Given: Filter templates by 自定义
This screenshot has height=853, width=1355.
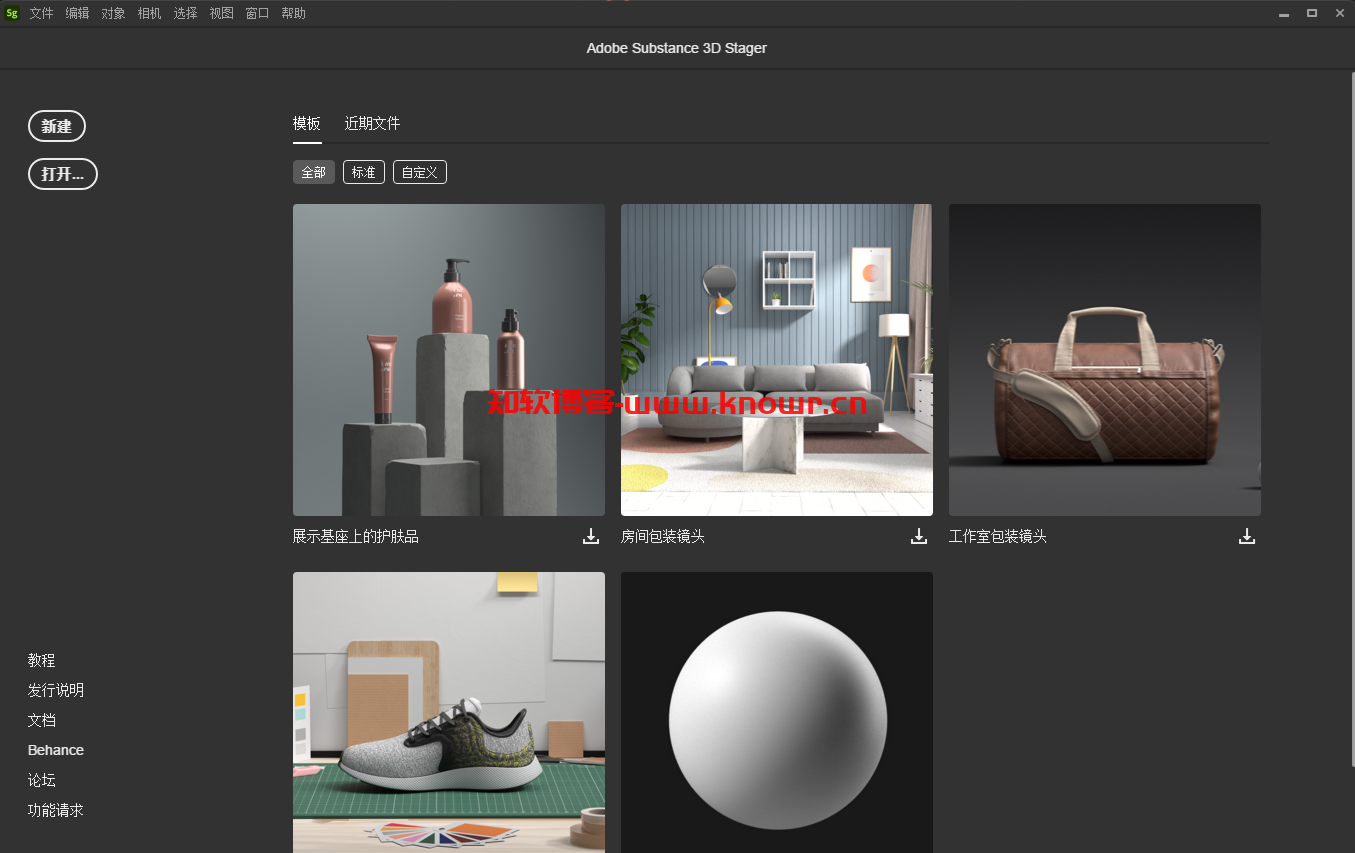Looking at the screenshot, I should tap(420, 172).
